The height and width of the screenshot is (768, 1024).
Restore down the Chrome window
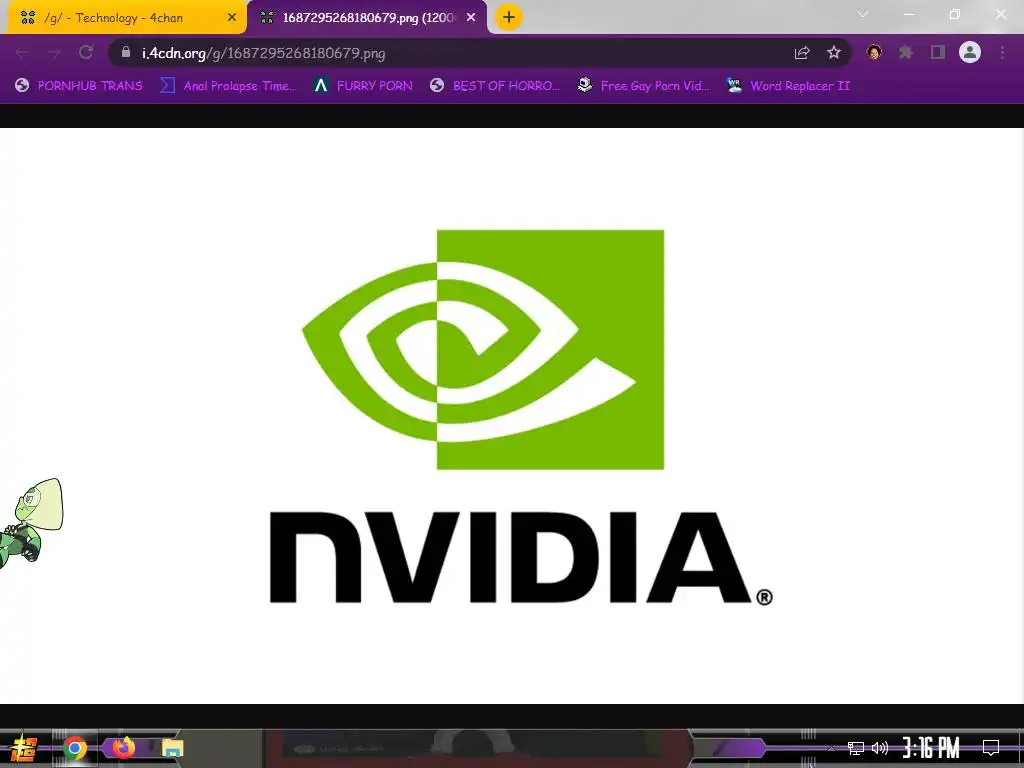[x=955, y=14]
